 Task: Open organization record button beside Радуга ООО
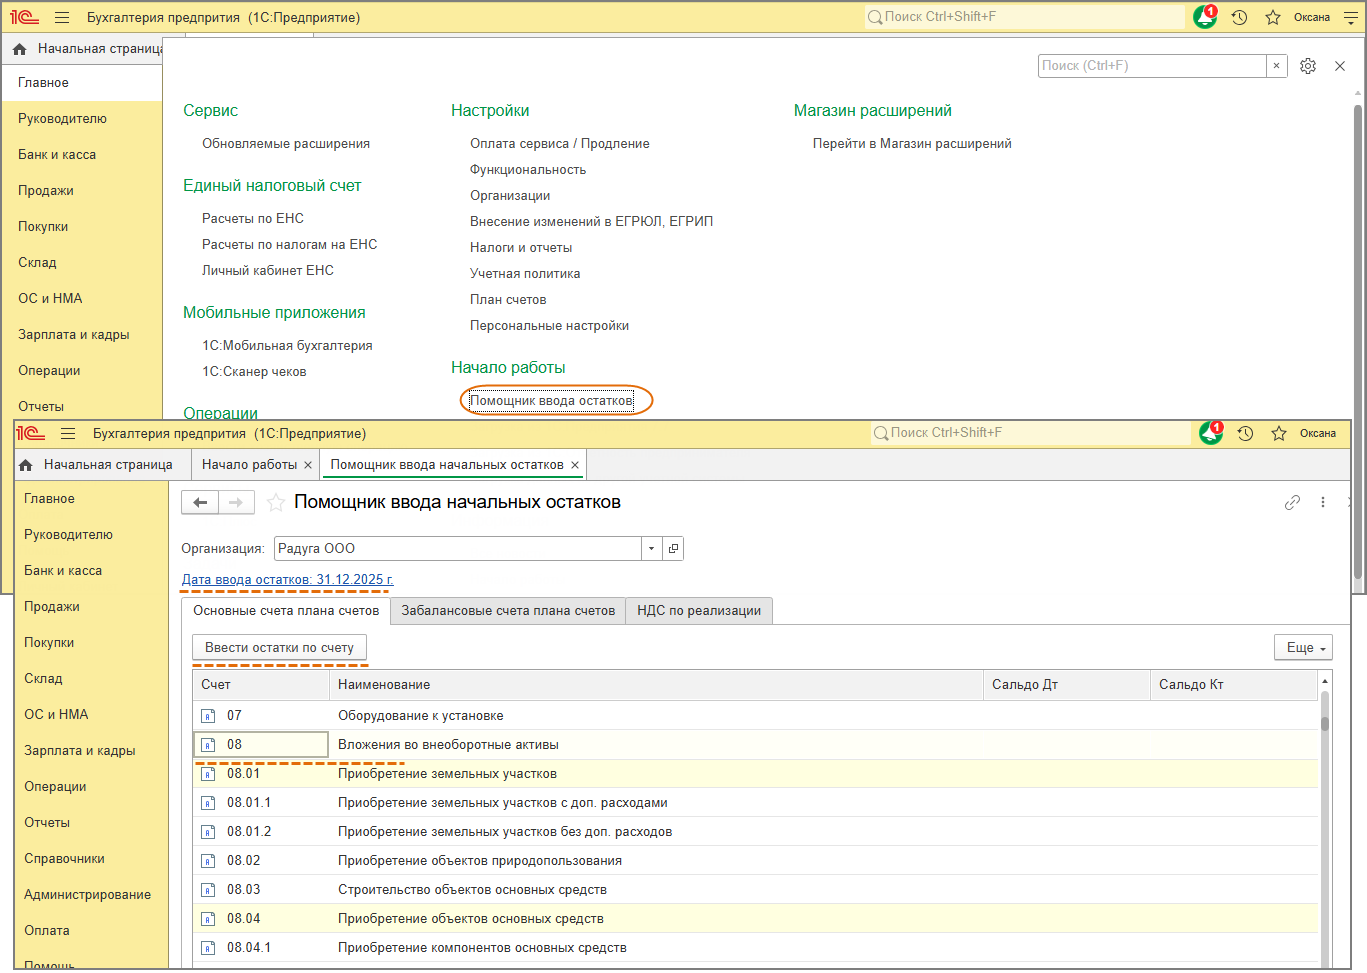pos(673,548)
